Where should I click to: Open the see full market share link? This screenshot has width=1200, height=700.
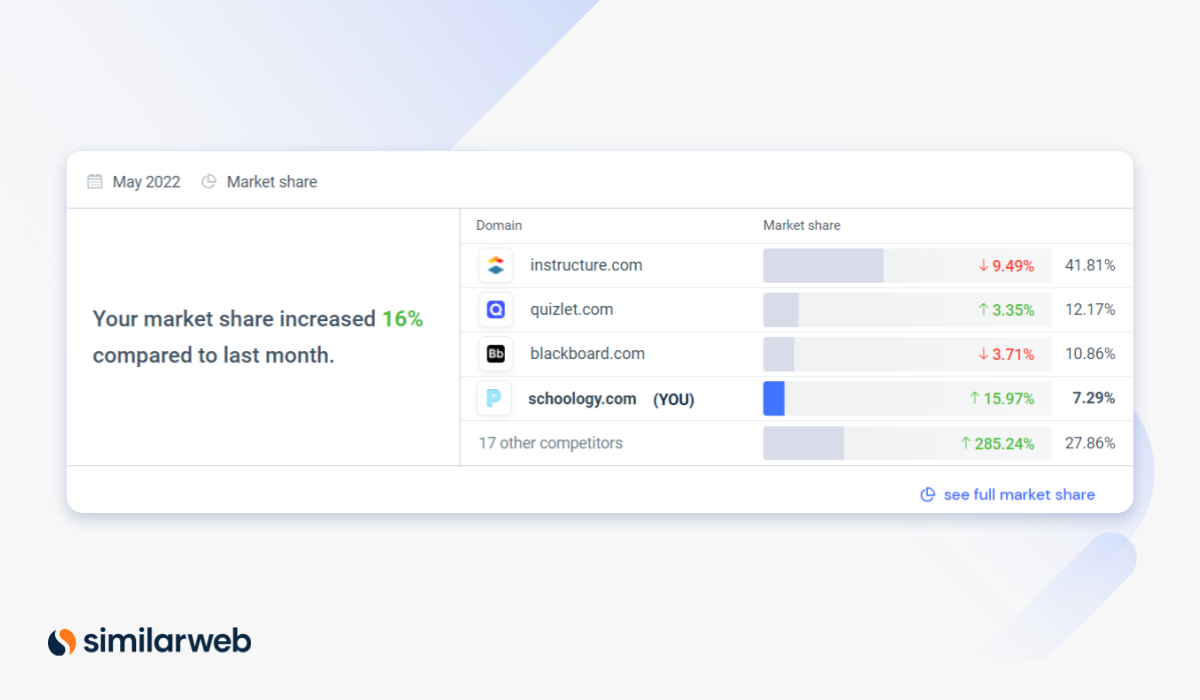(x=1008, y=495)
